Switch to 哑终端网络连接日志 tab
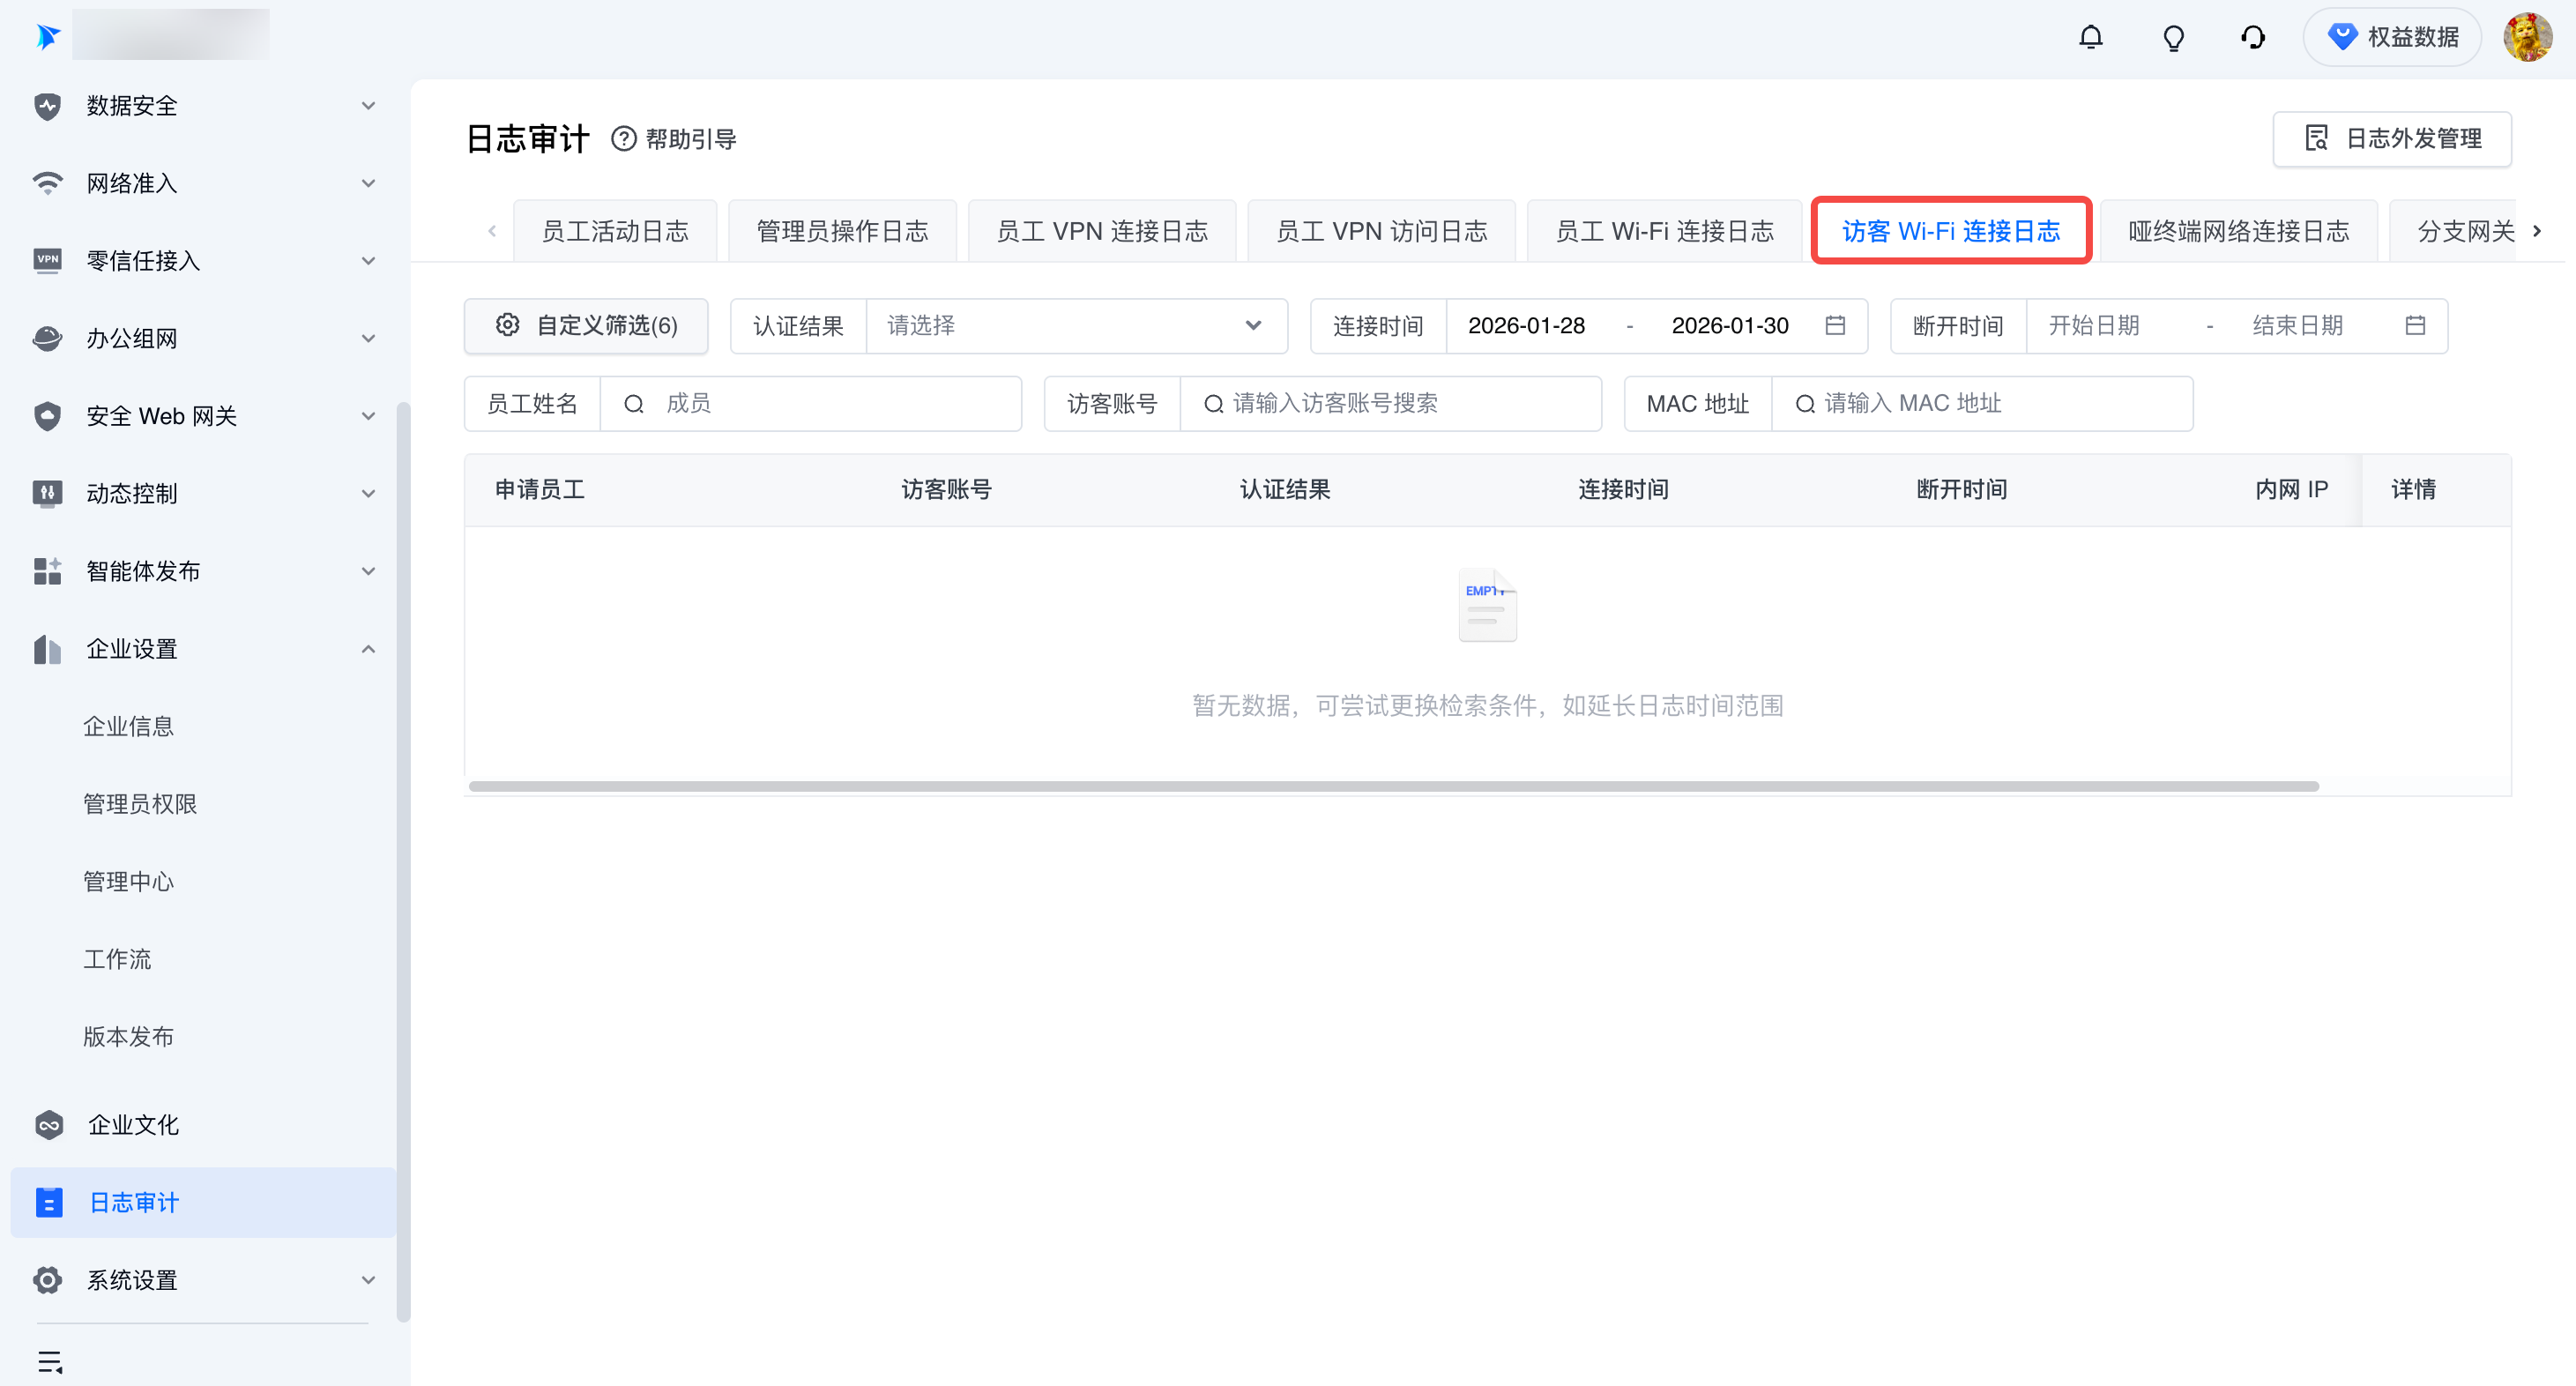This screenshot has height=1386, width=2576. pos(2238,231)
